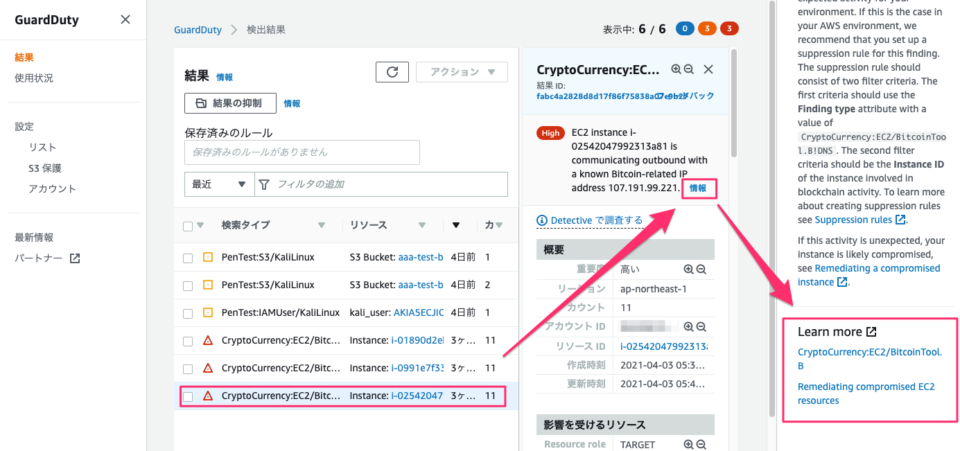Click high severity triangle of i-01890d2e row
The width and height of the screenshot is (960, 451).
[208, 340]
